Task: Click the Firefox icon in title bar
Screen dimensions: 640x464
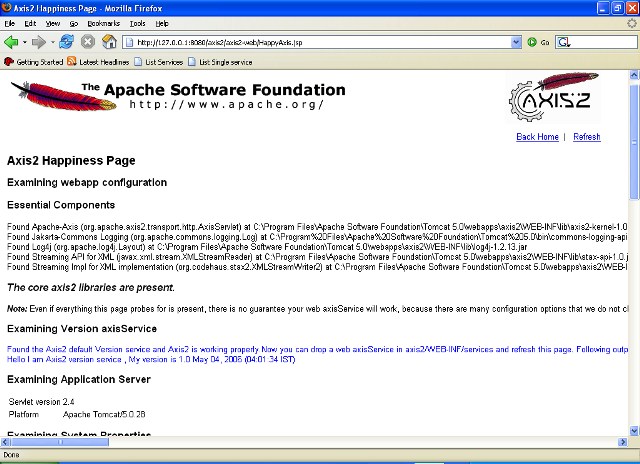Action: coord(6,8)
